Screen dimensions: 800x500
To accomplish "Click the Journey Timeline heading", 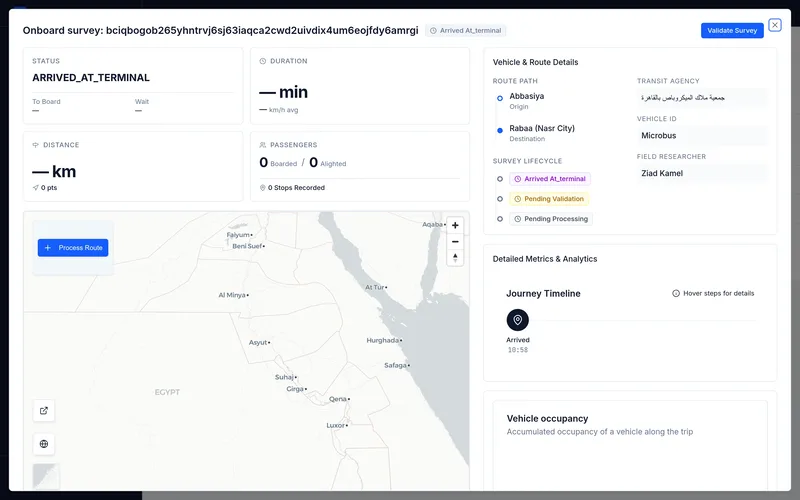I will pos(543,293).
